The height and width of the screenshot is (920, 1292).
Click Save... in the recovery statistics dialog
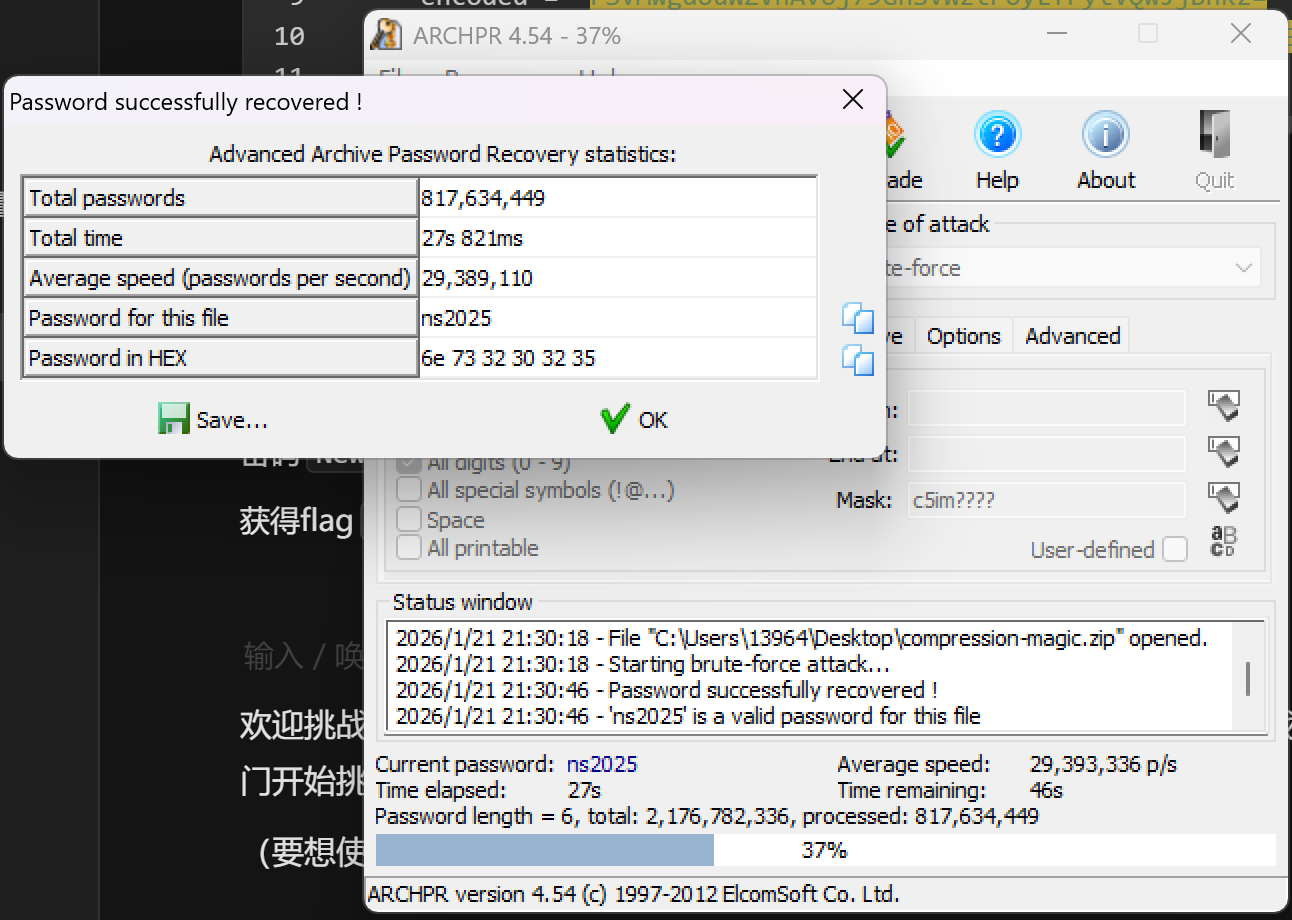213,420
